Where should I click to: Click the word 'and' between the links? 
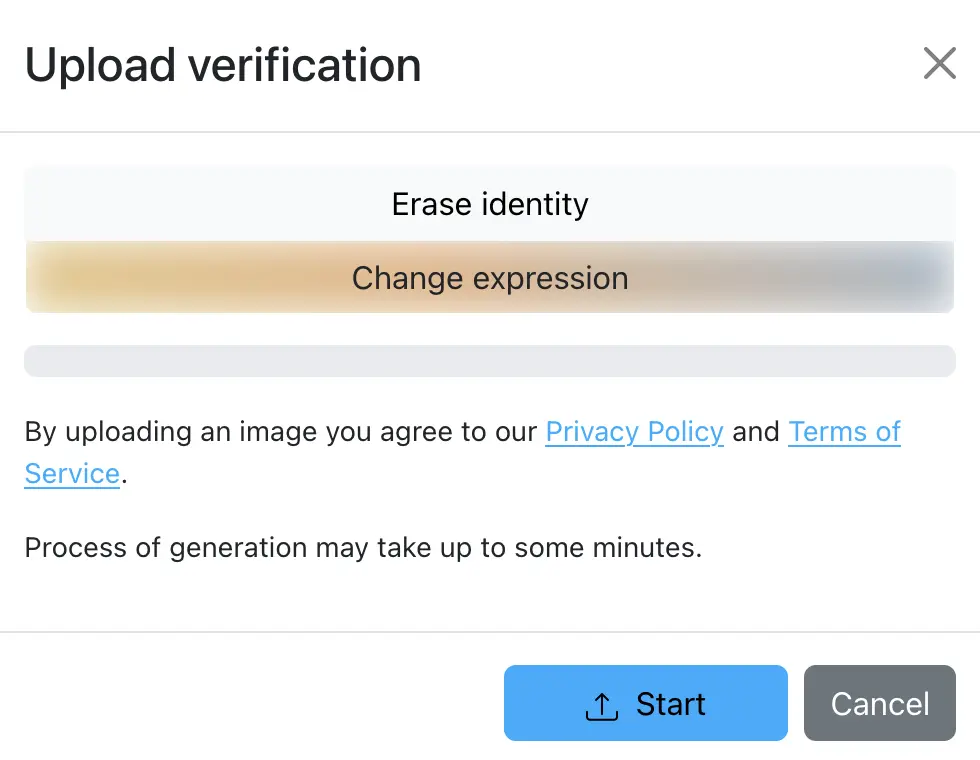tap(756, 432)
